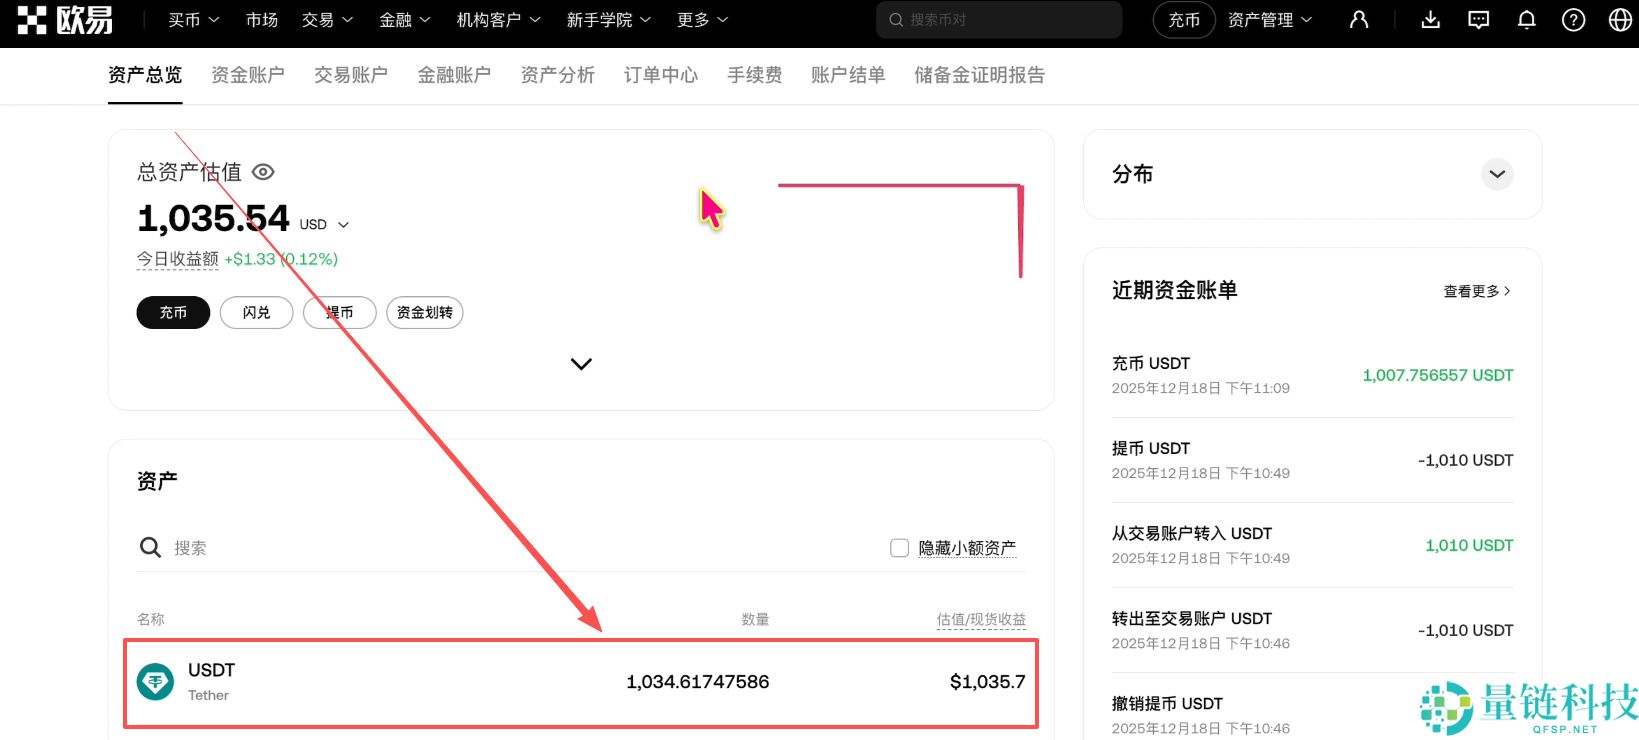Switch to the 资金账户 tab

(x=248, y=75)
